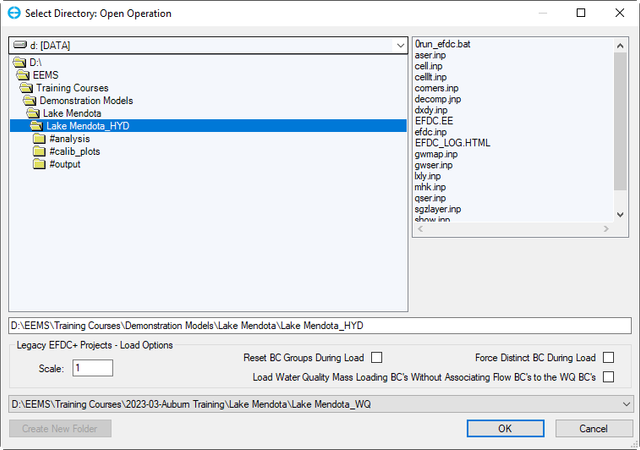Select qser.inp in file list

tap(430, 198)
